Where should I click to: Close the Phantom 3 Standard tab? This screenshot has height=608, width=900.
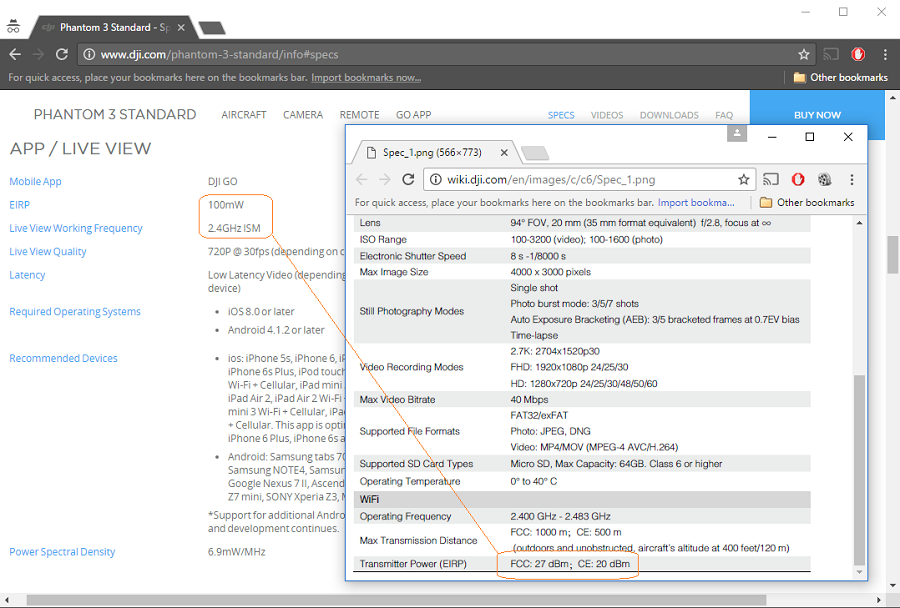click(x=181, y=28)
